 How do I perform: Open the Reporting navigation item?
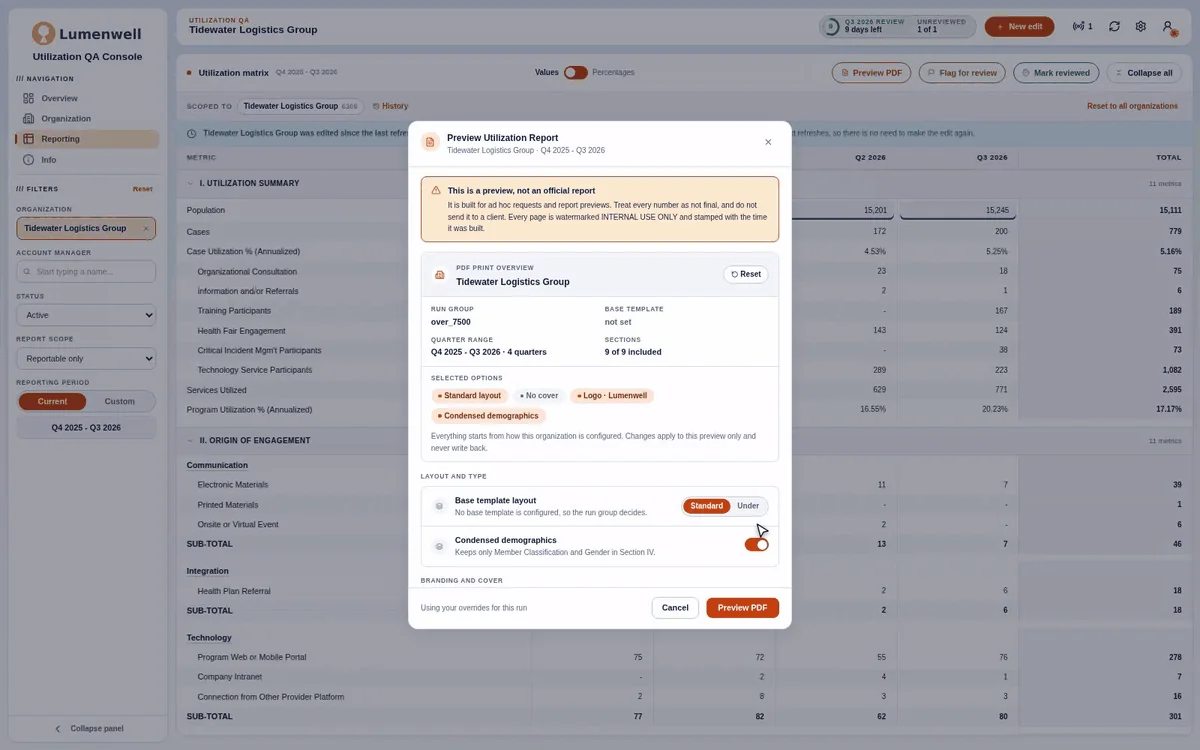tap(87, 139)
